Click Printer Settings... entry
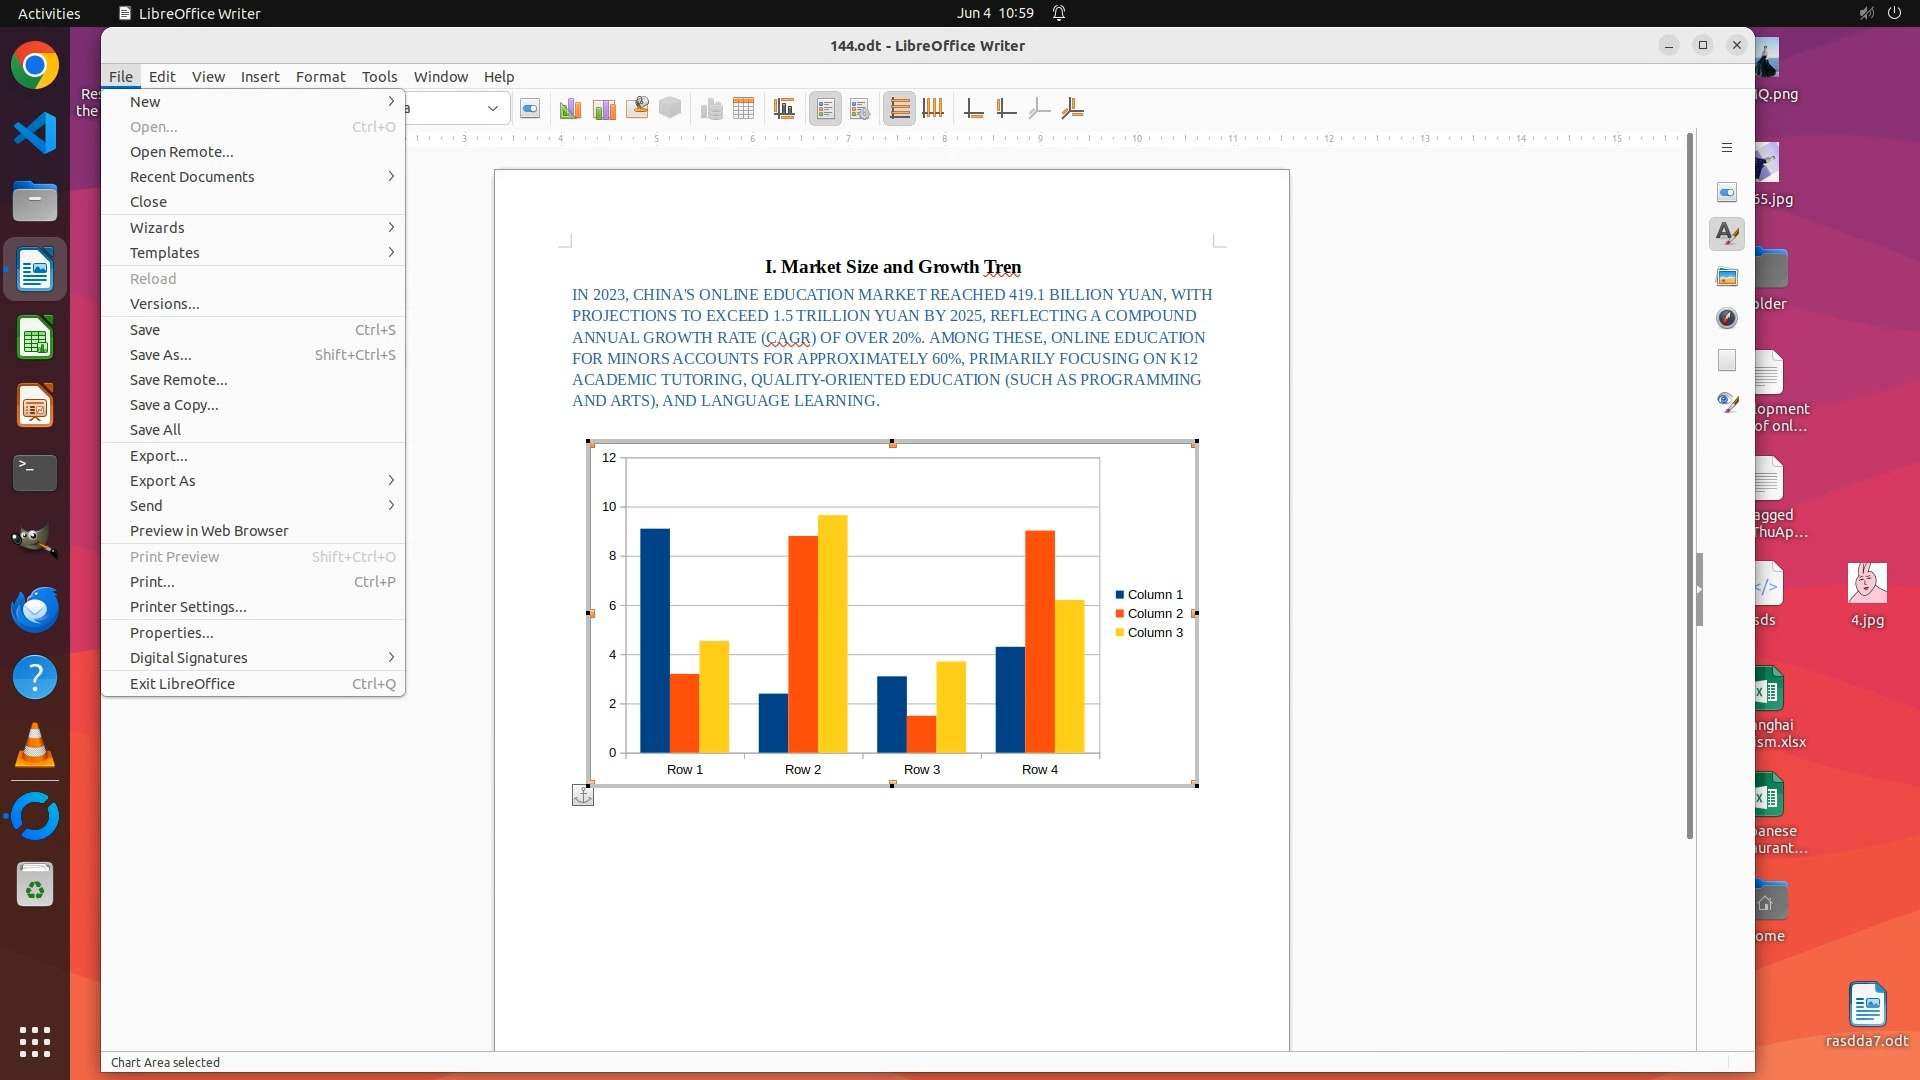 pyautogui.click(x=188, y=607)
